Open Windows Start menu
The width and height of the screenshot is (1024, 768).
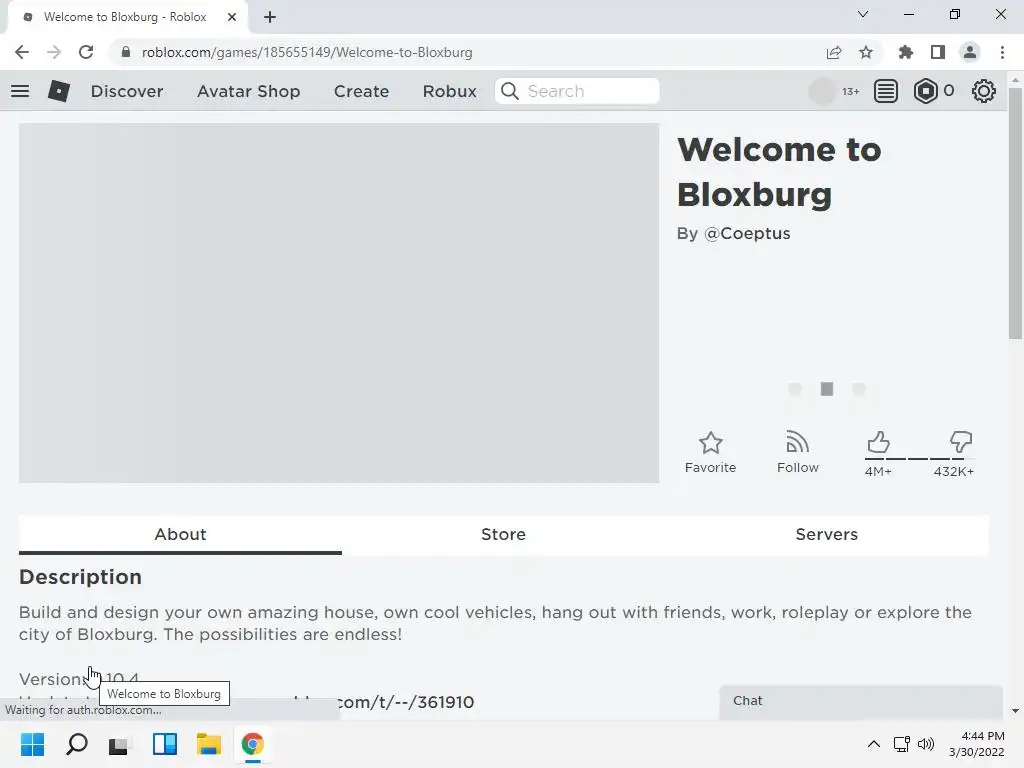33,744
